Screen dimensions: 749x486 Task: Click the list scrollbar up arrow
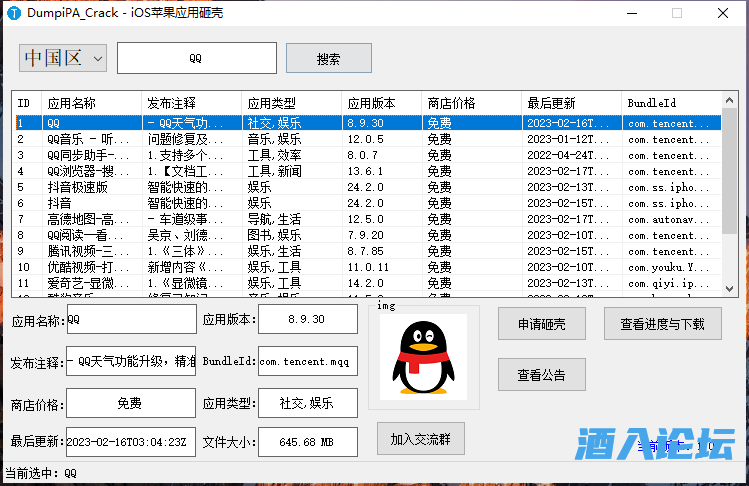(729, 100)
